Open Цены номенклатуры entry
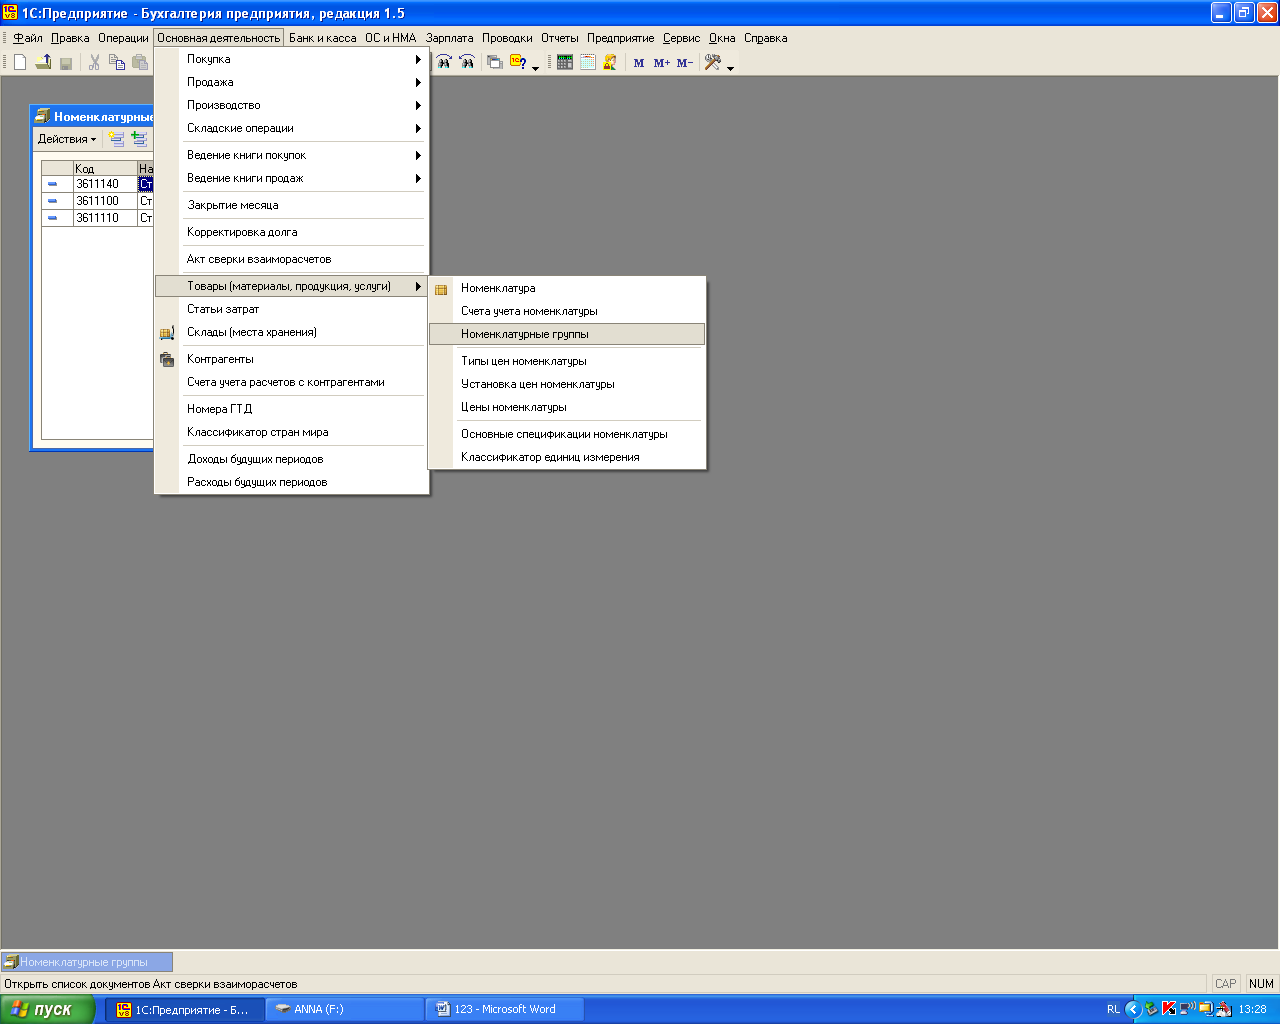Image resolution: width=1280 pixels, height=1024 pixels. [567, 407]
